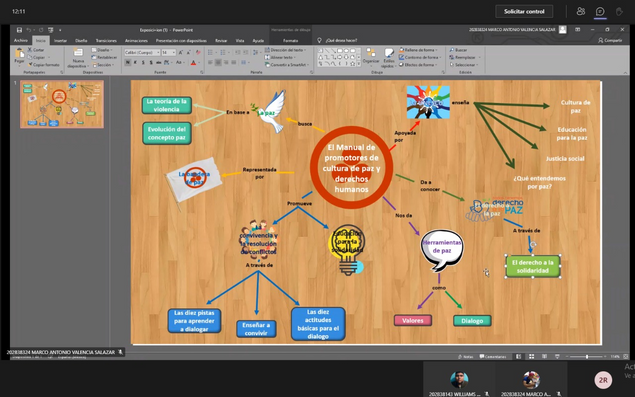The width and height of the screenshot is (635, 397).
Task: Switch to Normal view icon
Action: [518, 356]
